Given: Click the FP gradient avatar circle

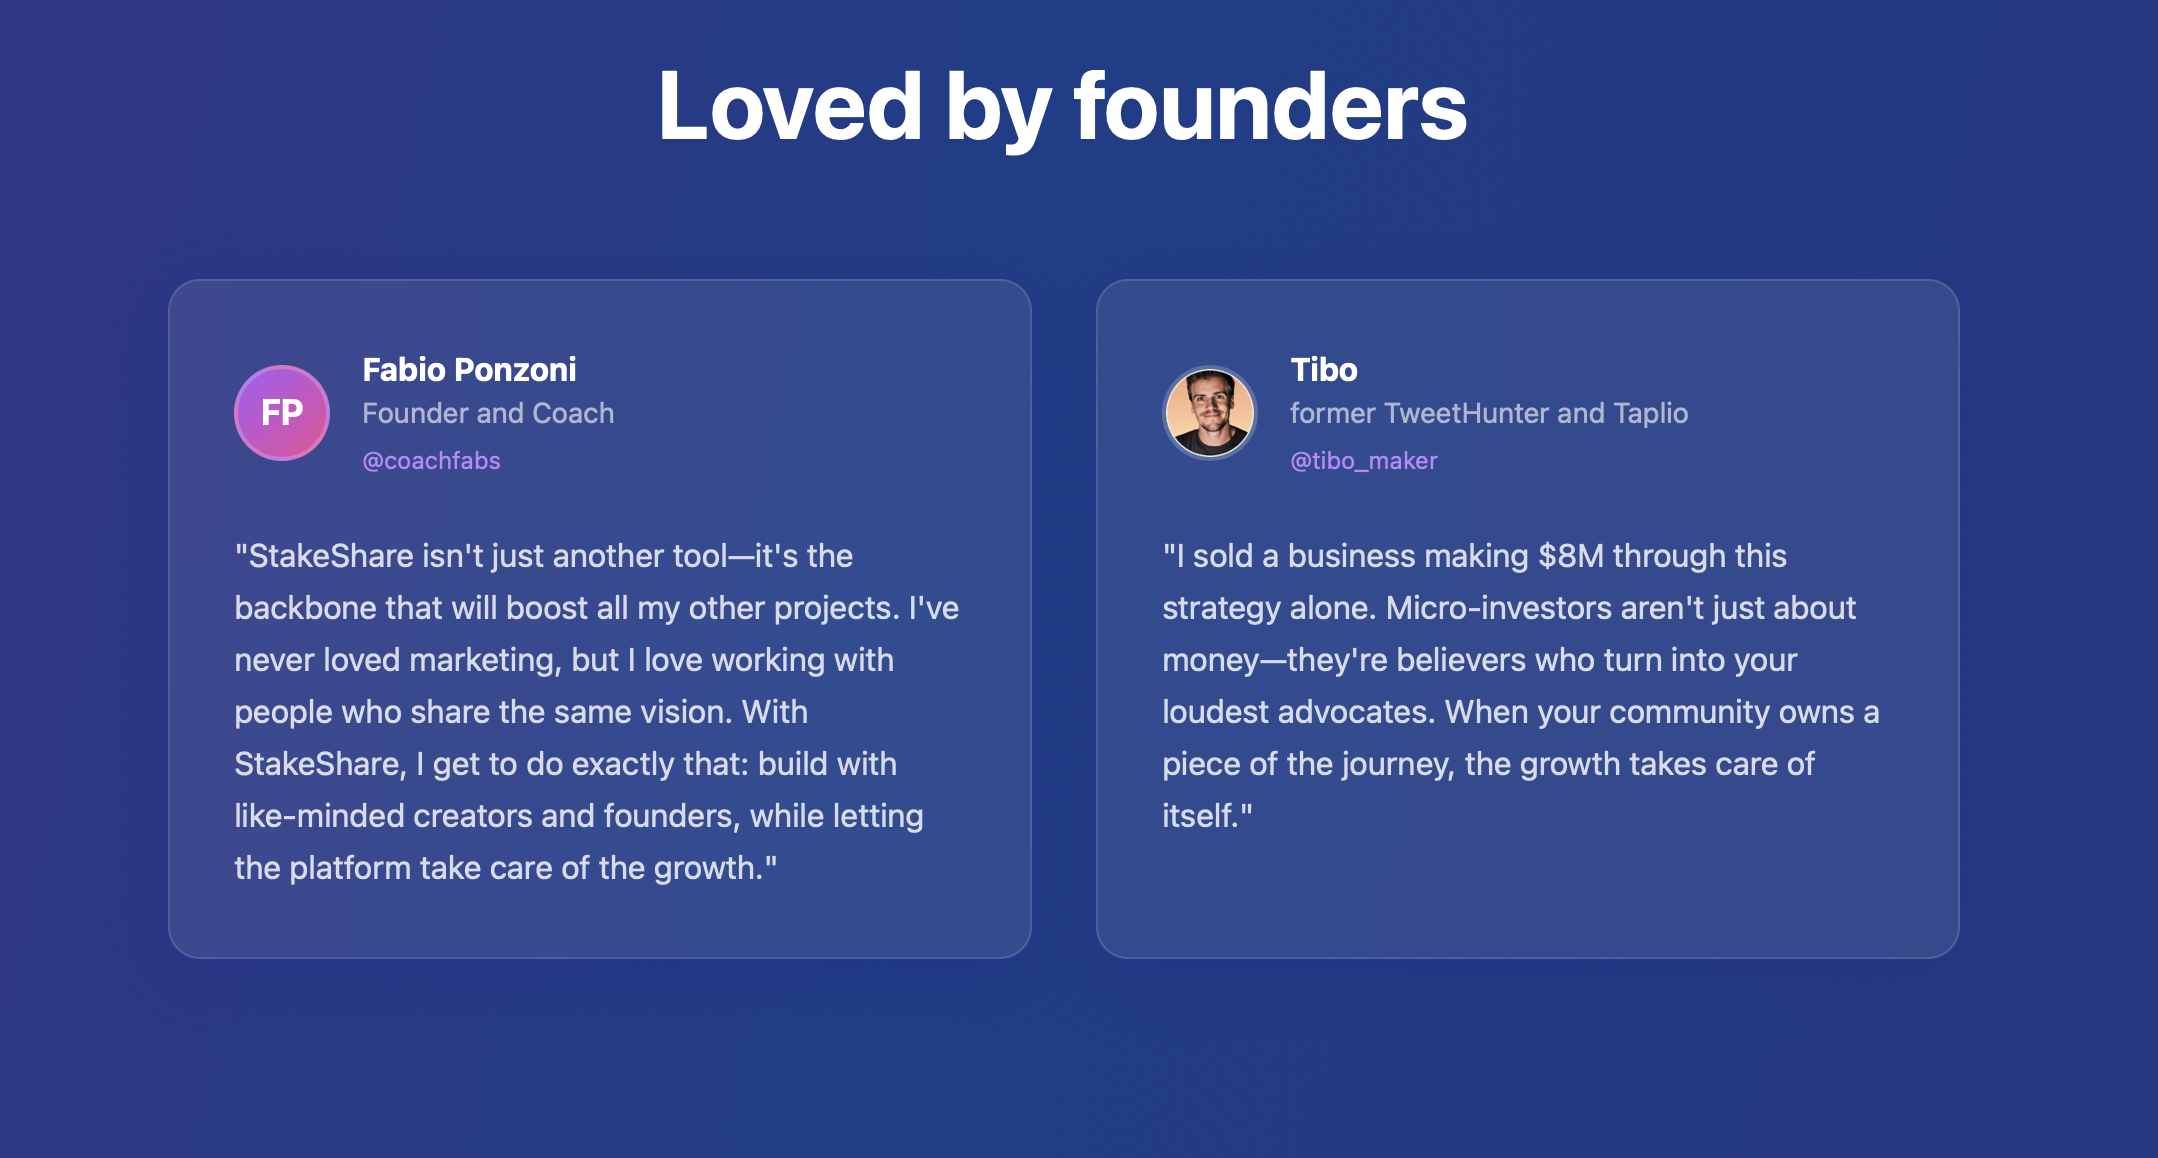Looking at the screenshot, I should (x=282, y=413).
